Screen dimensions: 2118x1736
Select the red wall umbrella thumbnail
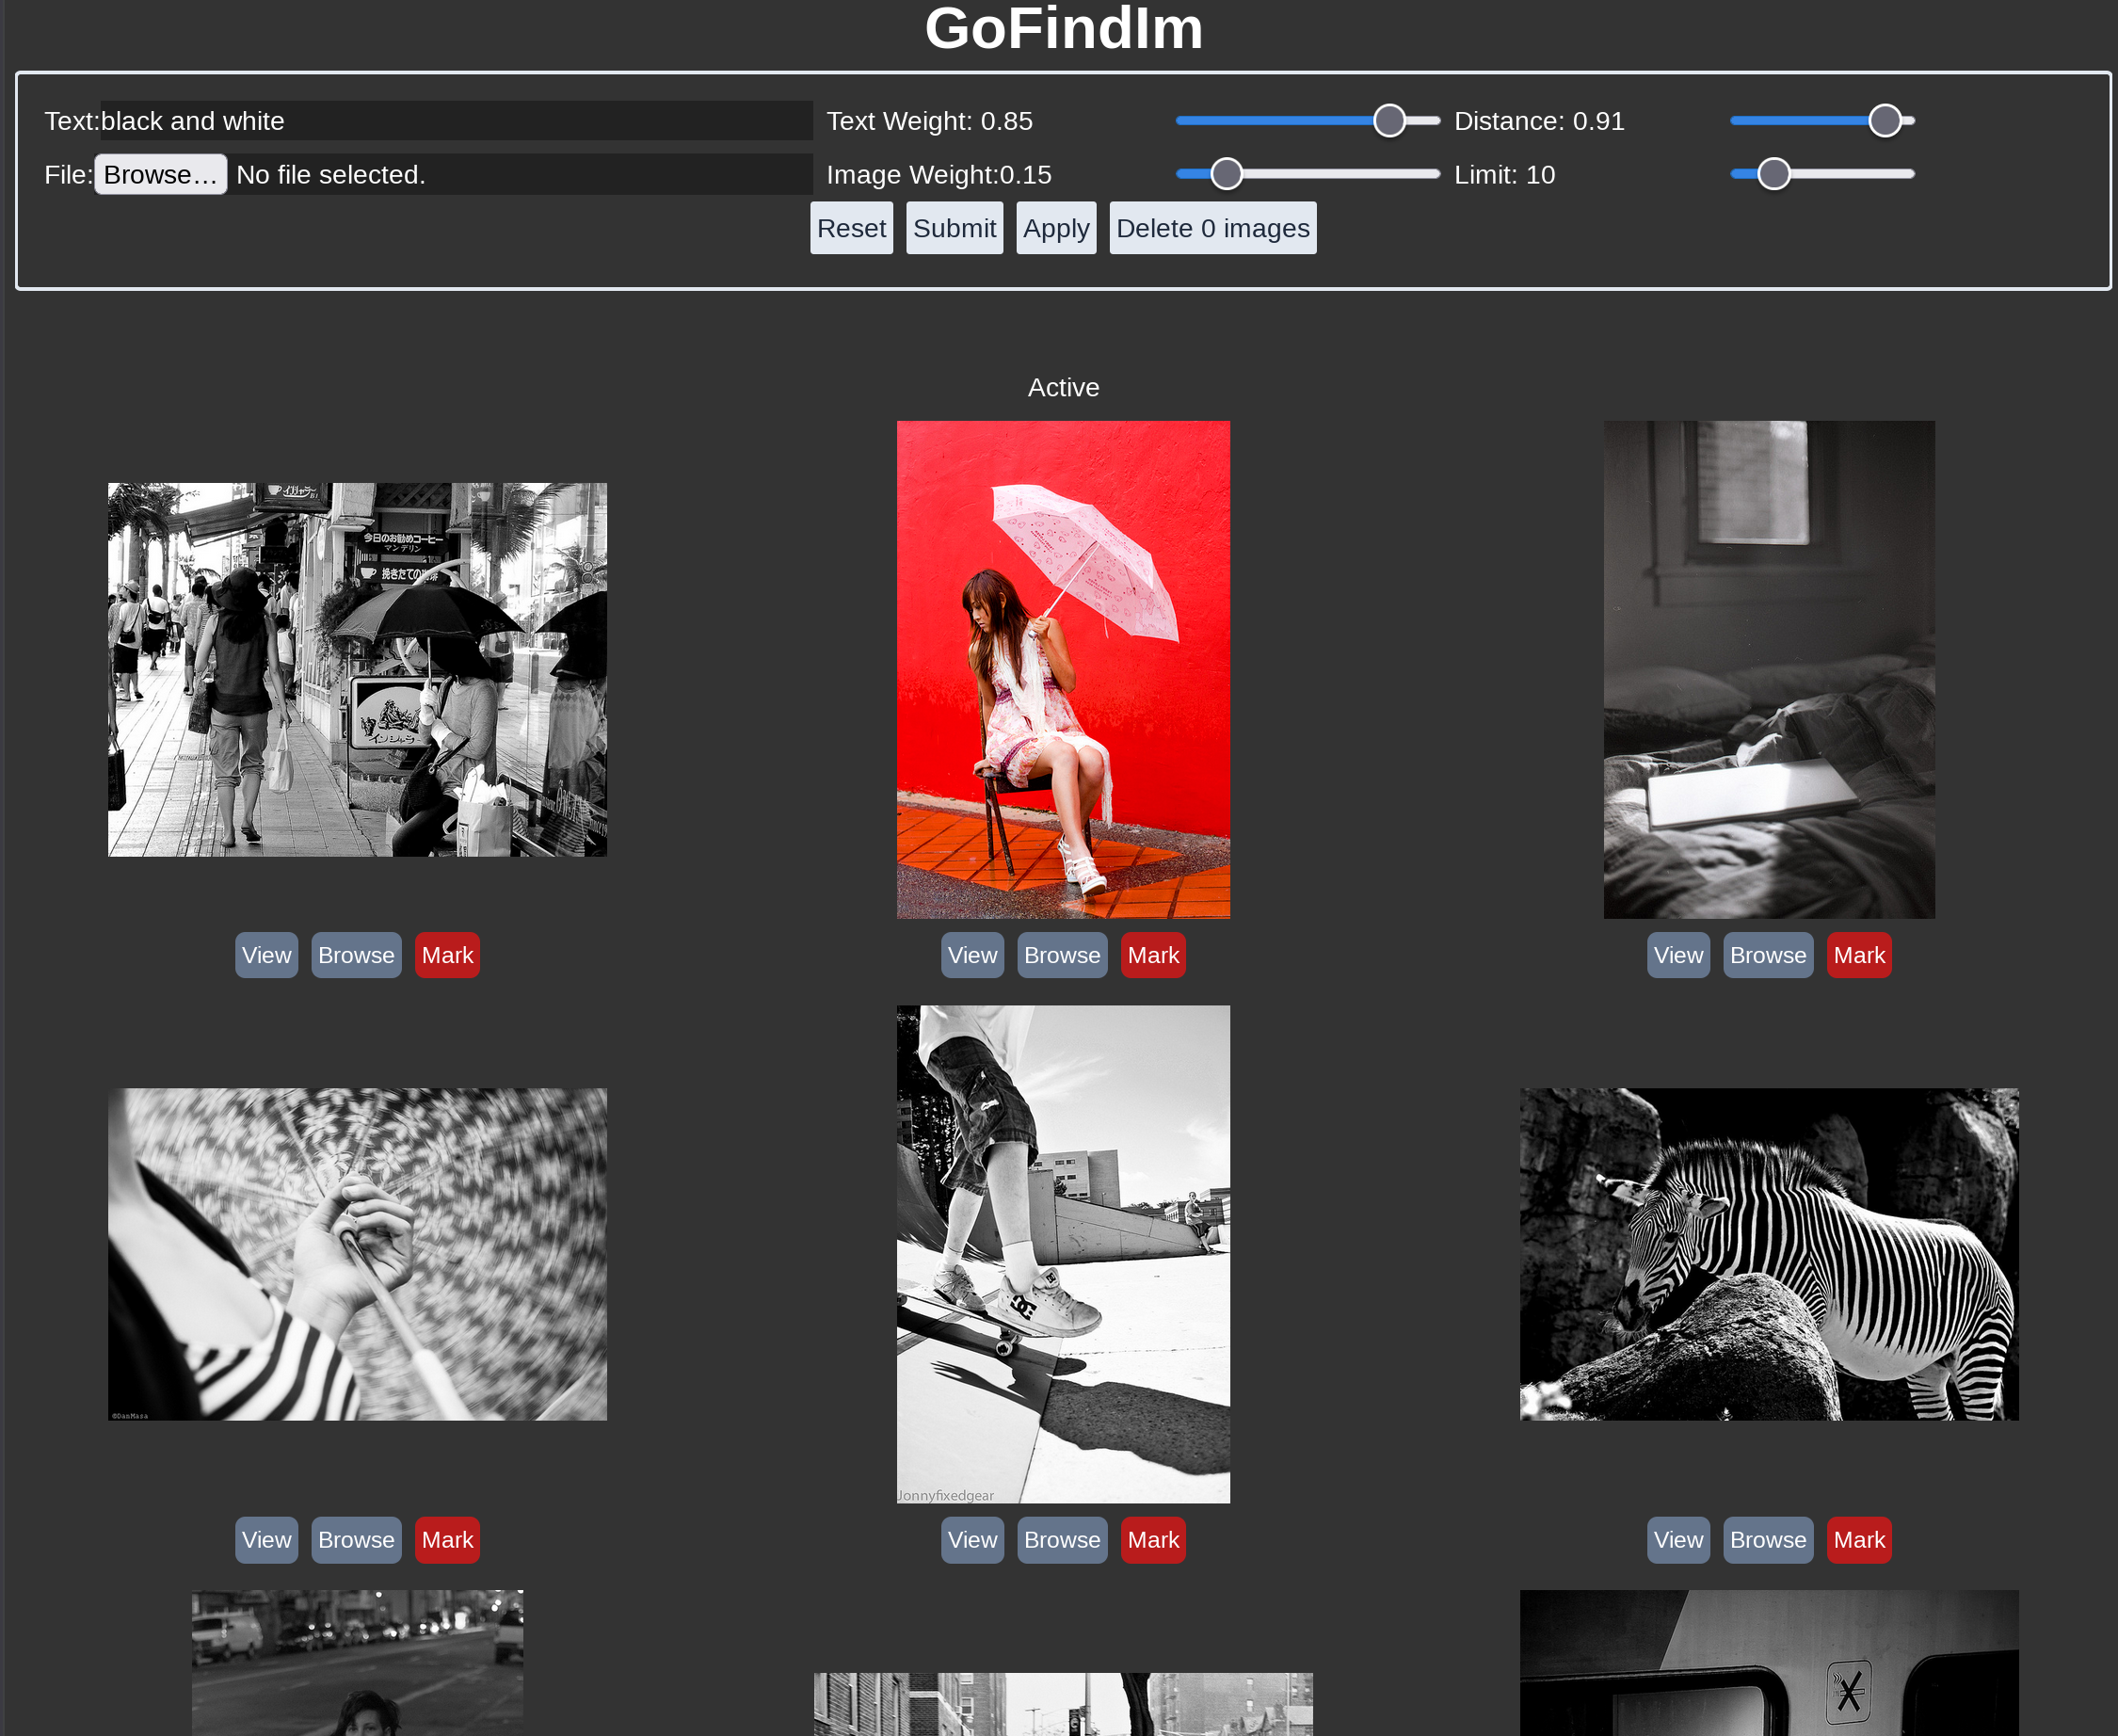(x=1063, y=669)
